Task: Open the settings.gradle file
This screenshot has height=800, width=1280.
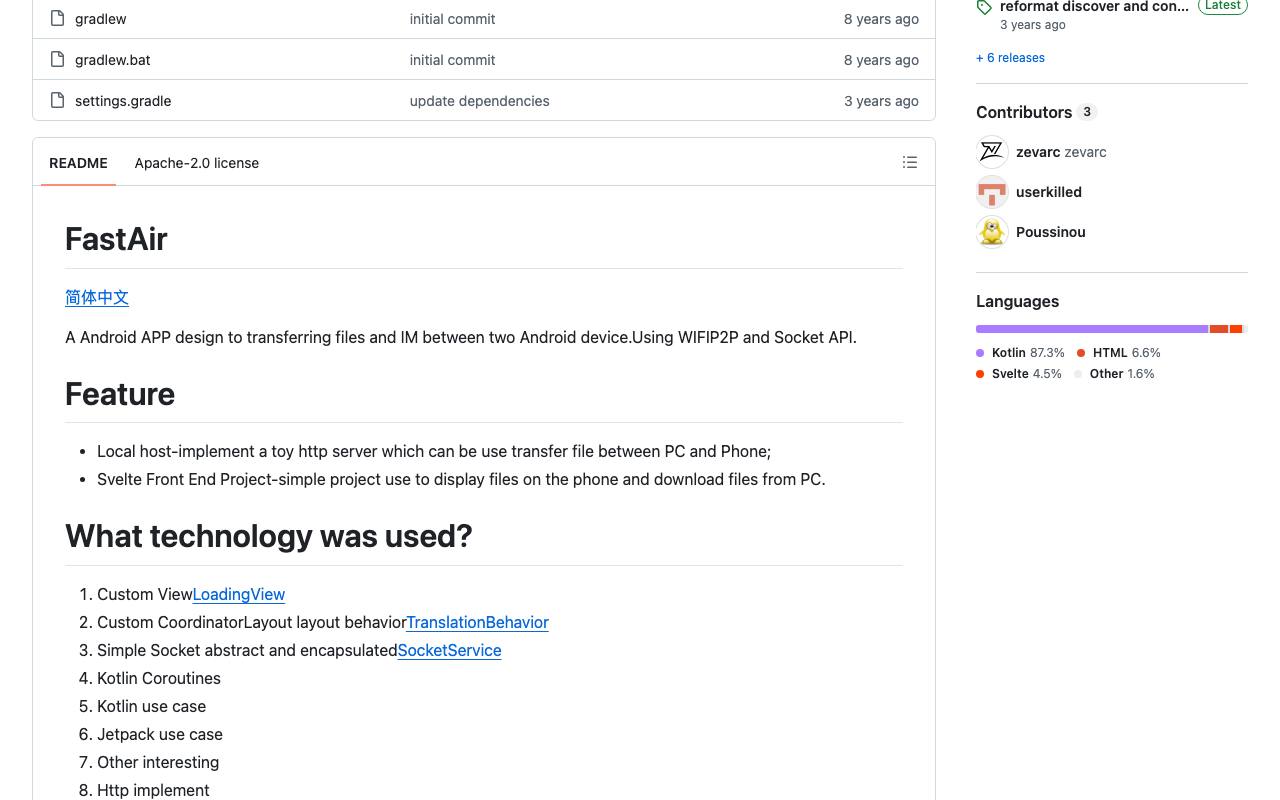Action: 123,101
